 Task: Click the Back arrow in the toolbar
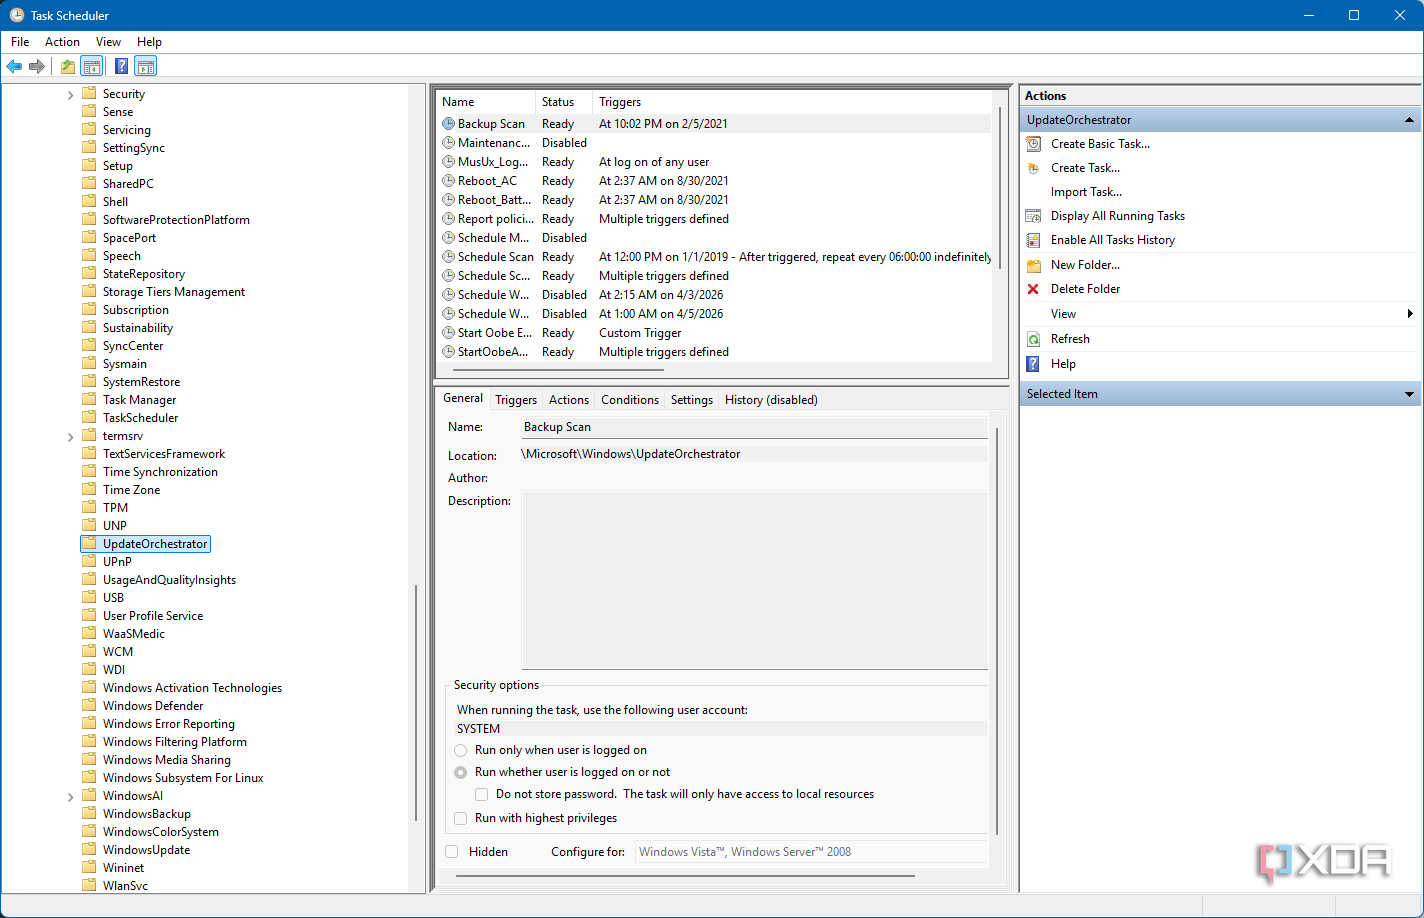[x=14, y=67]
